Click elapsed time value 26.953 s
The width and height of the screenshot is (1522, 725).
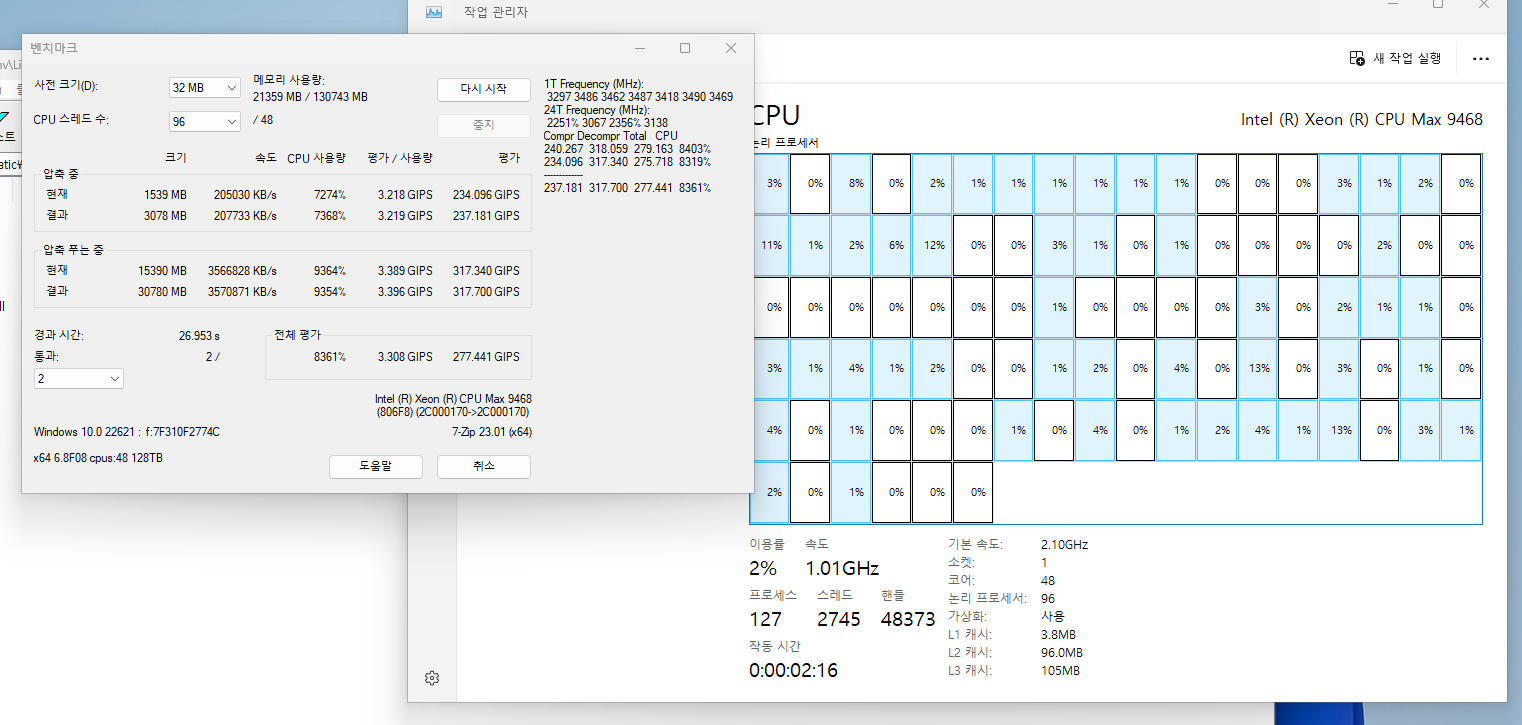coord(199,336)
